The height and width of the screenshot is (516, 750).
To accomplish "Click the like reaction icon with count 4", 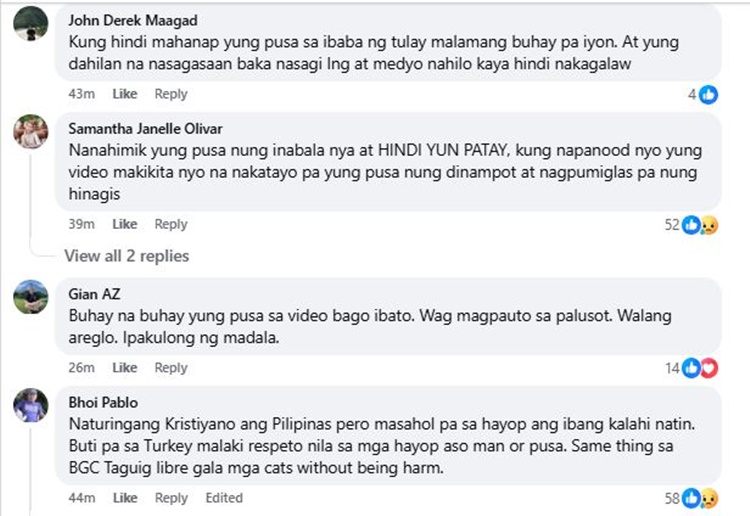I will tap(708, 95).
